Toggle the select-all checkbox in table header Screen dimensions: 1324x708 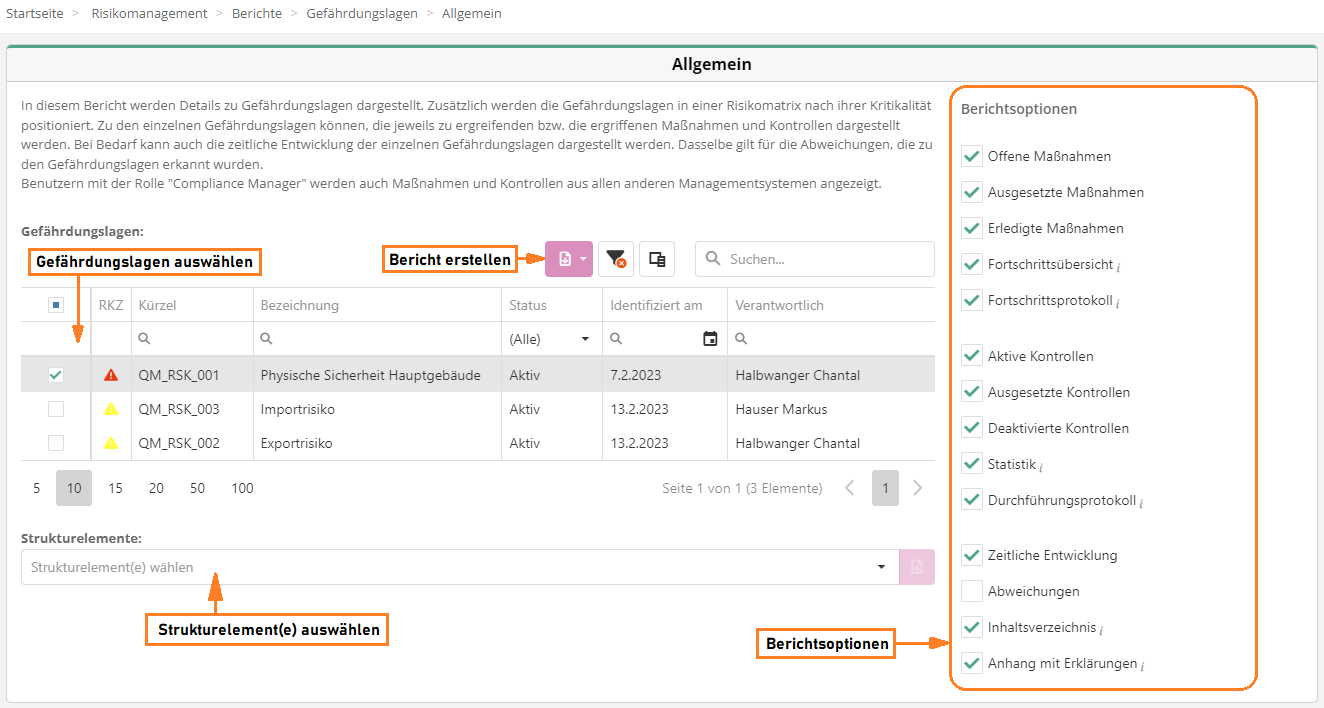56,305
